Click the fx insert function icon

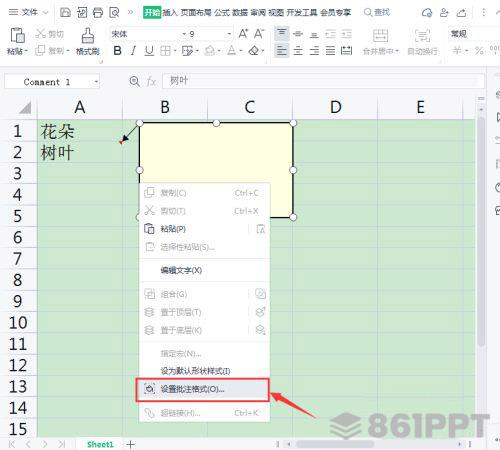point(151,81)
